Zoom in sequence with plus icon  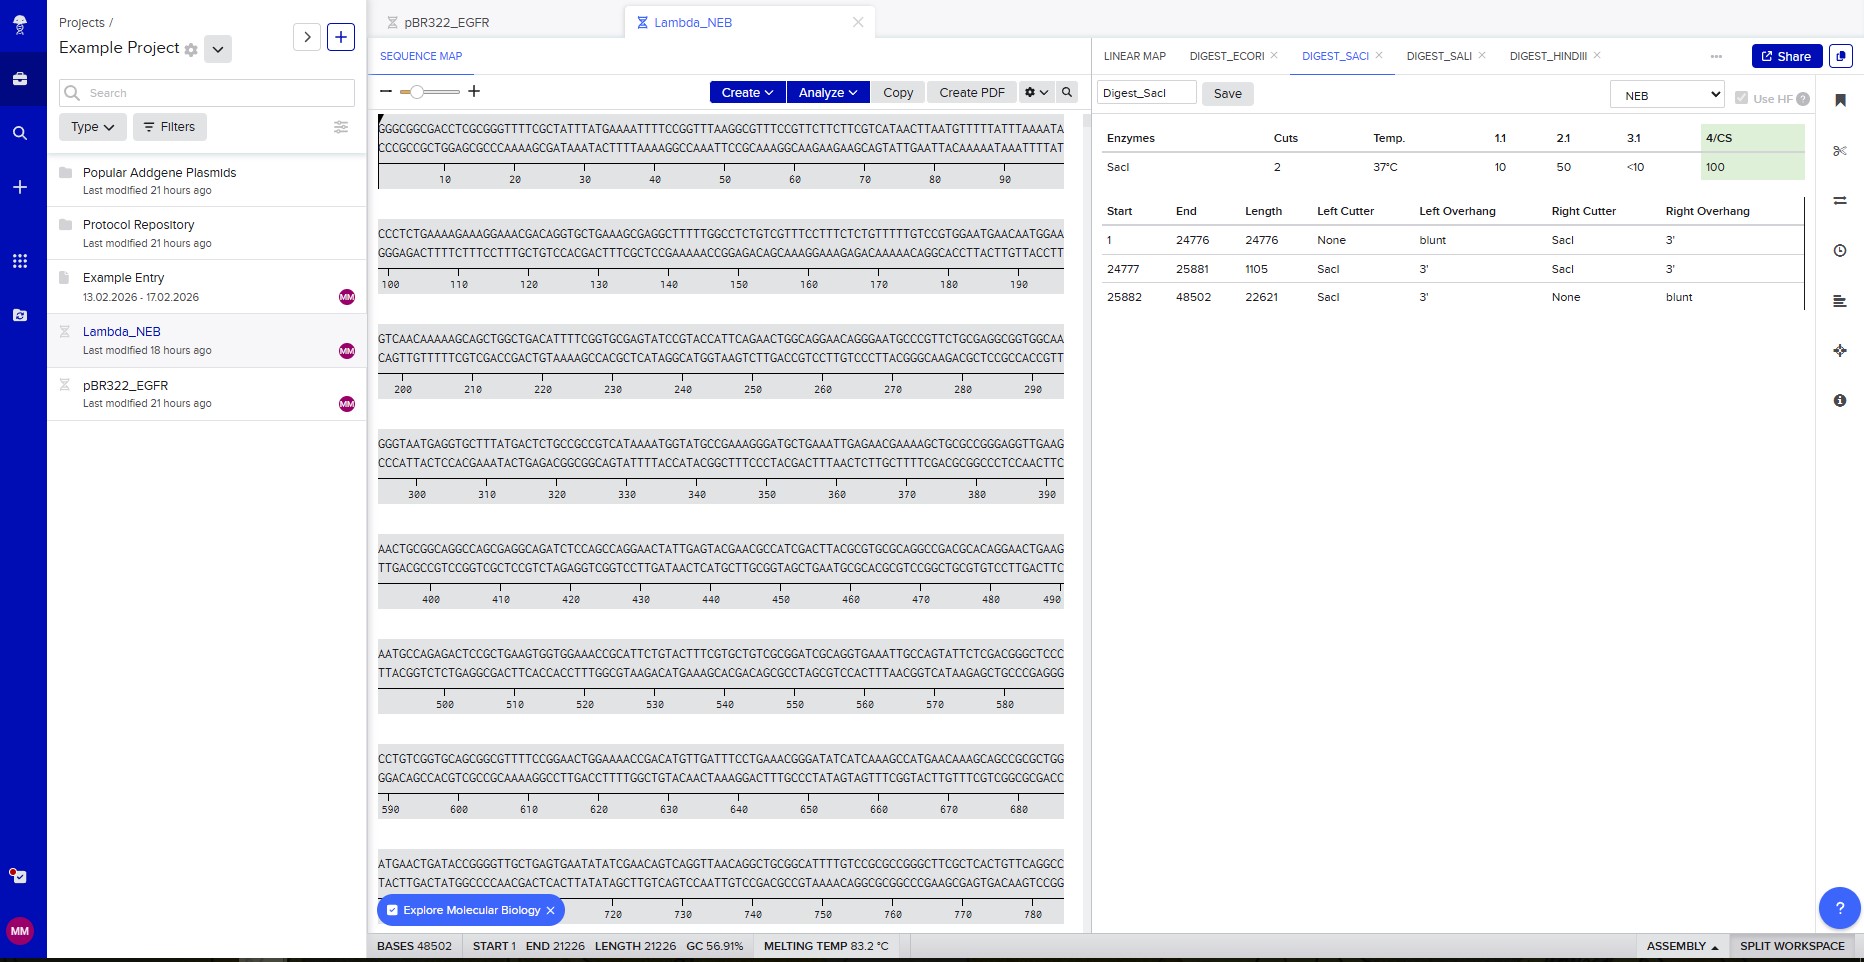coord(474,91)
